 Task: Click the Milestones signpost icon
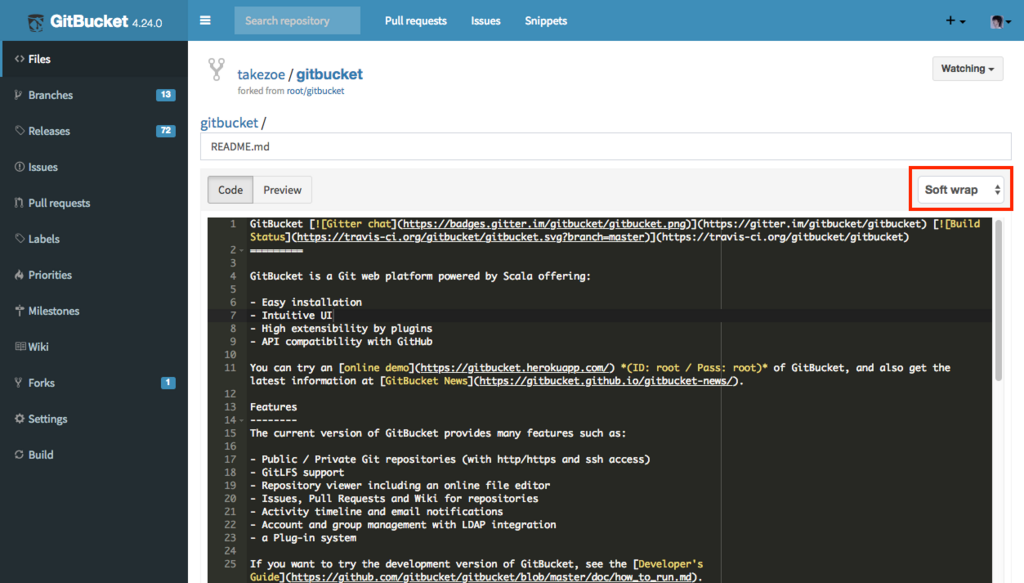20,311
